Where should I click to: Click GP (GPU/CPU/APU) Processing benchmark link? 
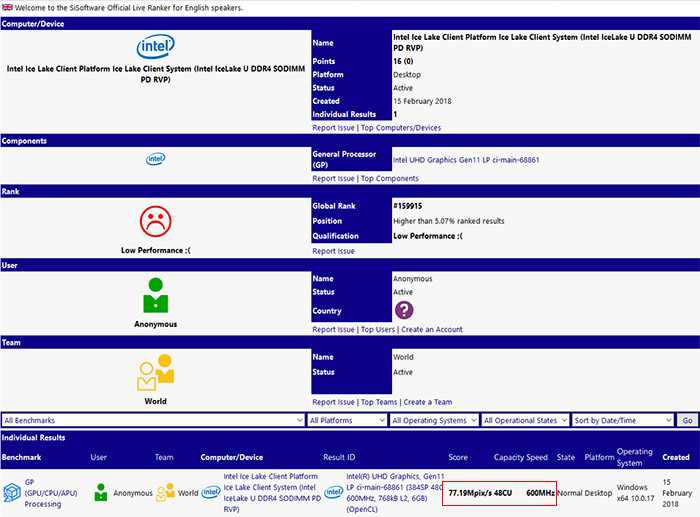pos(51,493)
